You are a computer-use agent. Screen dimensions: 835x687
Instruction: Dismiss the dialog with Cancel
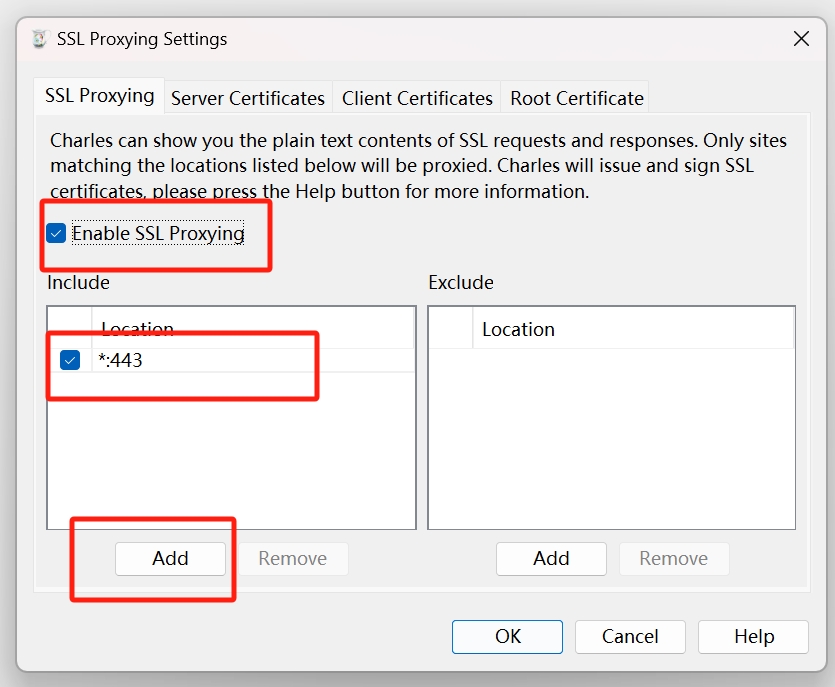[630, 636]
